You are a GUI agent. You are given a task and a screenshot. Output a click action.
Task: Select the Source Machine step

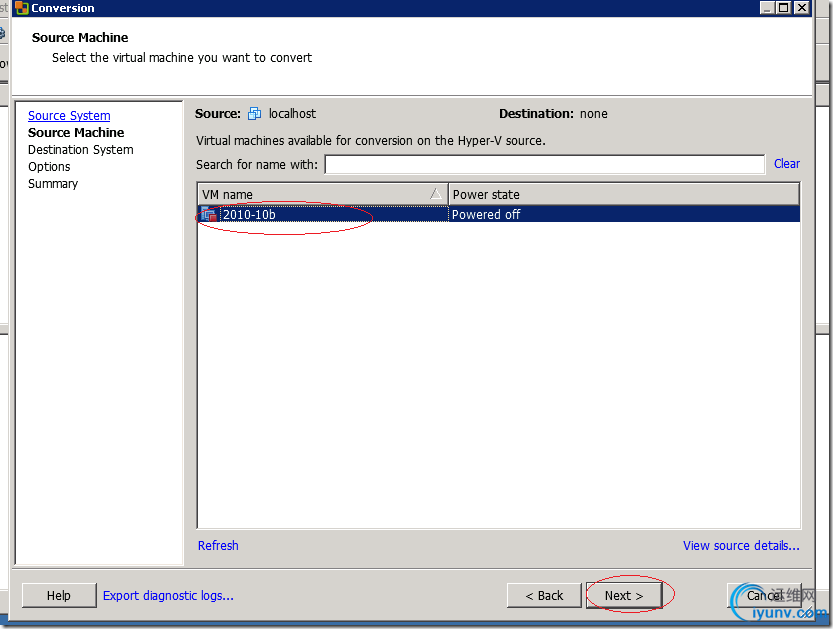[x=76, y=132]
